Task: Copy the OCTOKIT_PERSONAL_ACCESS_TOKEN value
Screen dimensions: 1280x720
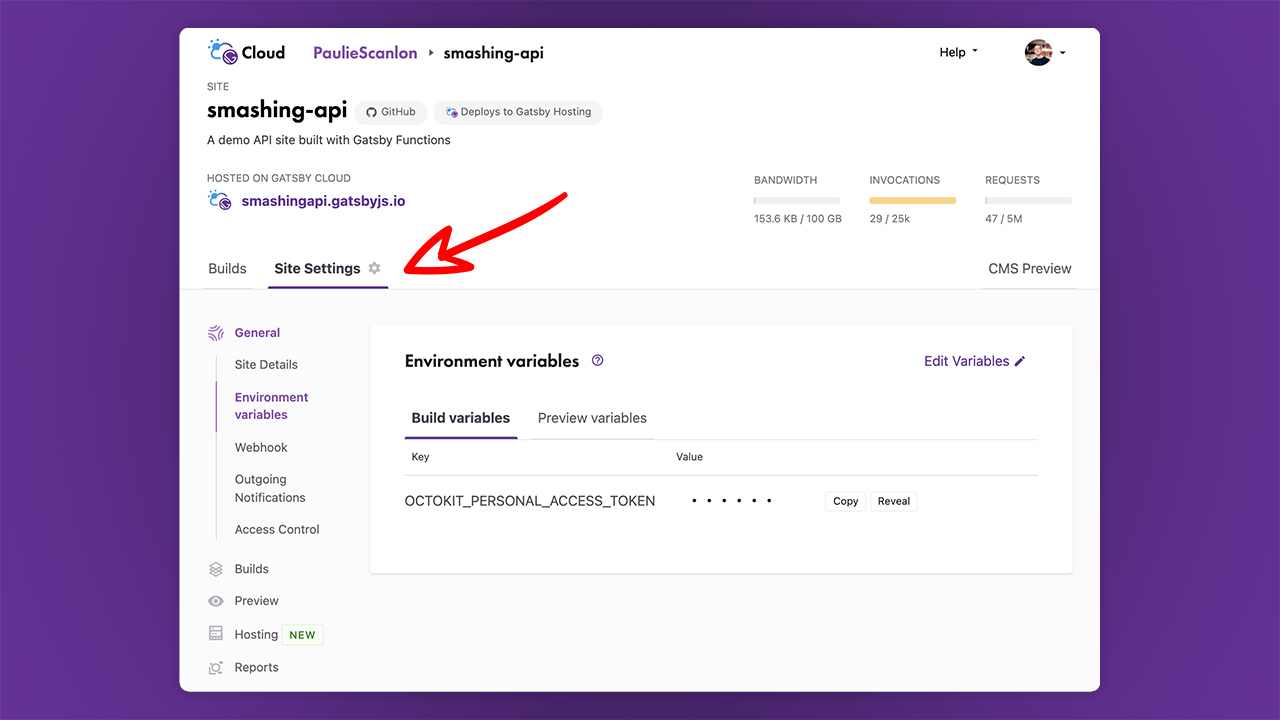Action: [845, 500]
